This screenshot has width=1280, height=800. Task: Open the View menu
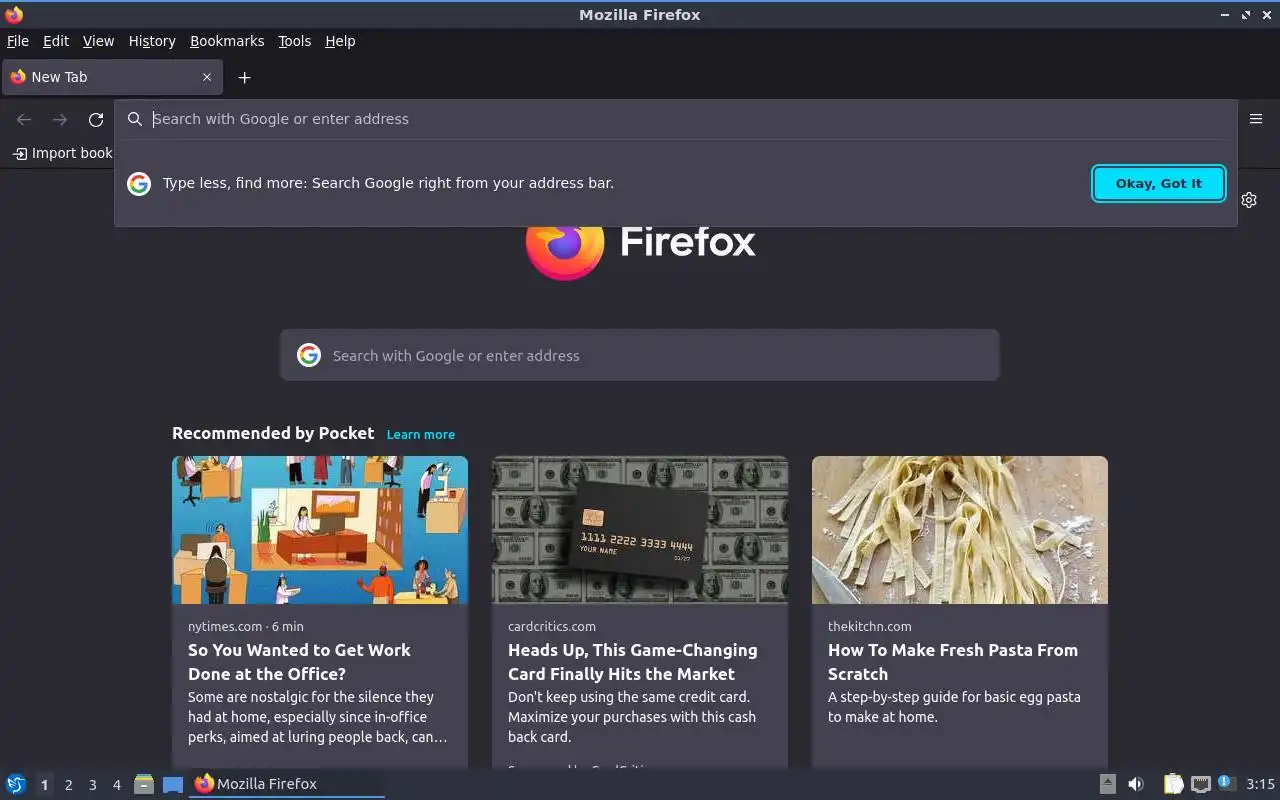[x=98, y=41]
